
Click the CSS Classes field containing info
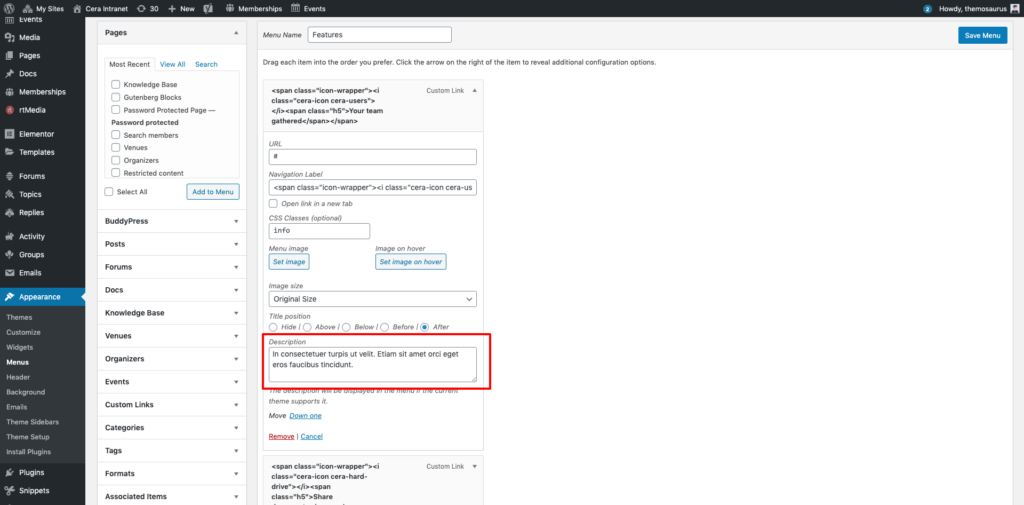coord(319,231)
